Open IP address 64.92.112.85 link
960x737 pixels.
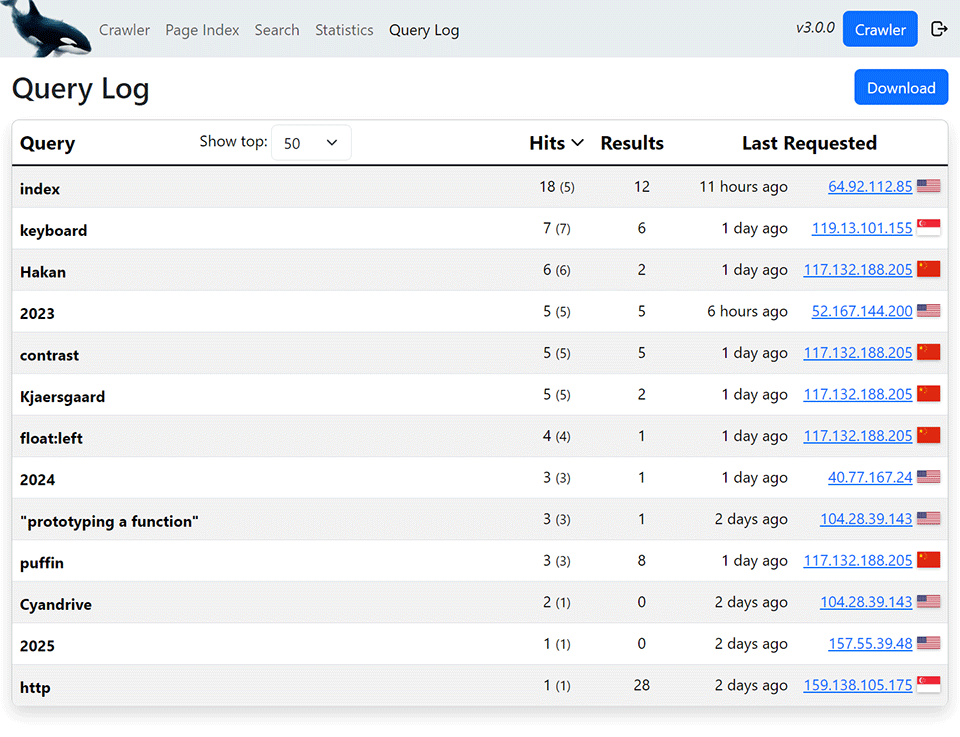click(x=870, y=187)
